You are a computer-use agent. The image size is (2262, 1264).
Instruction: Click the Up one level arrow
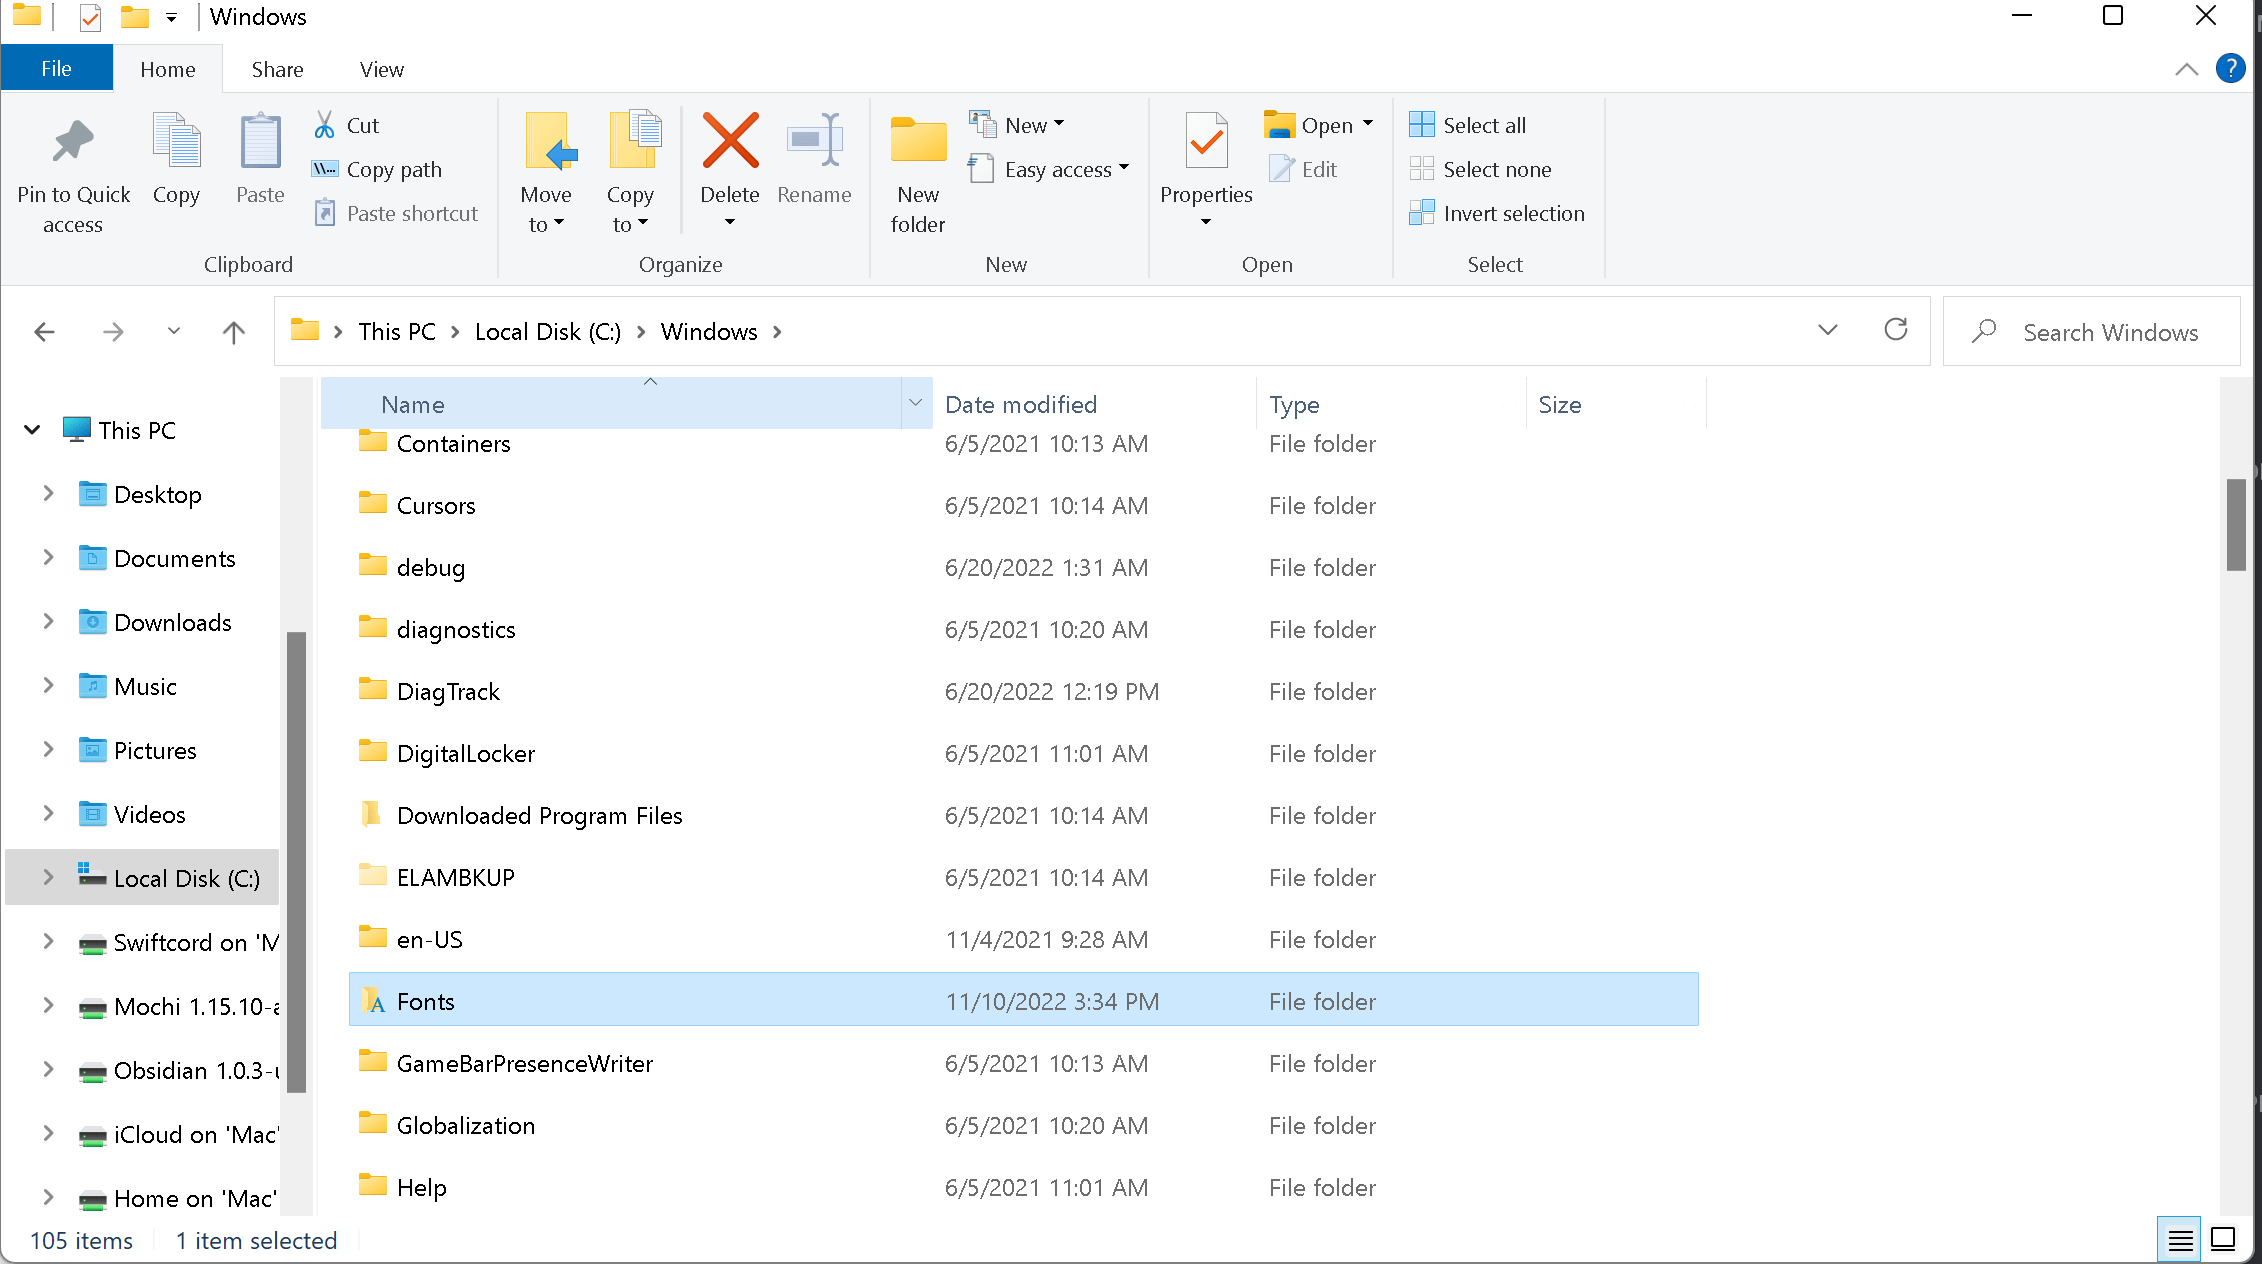coord(233,332)
